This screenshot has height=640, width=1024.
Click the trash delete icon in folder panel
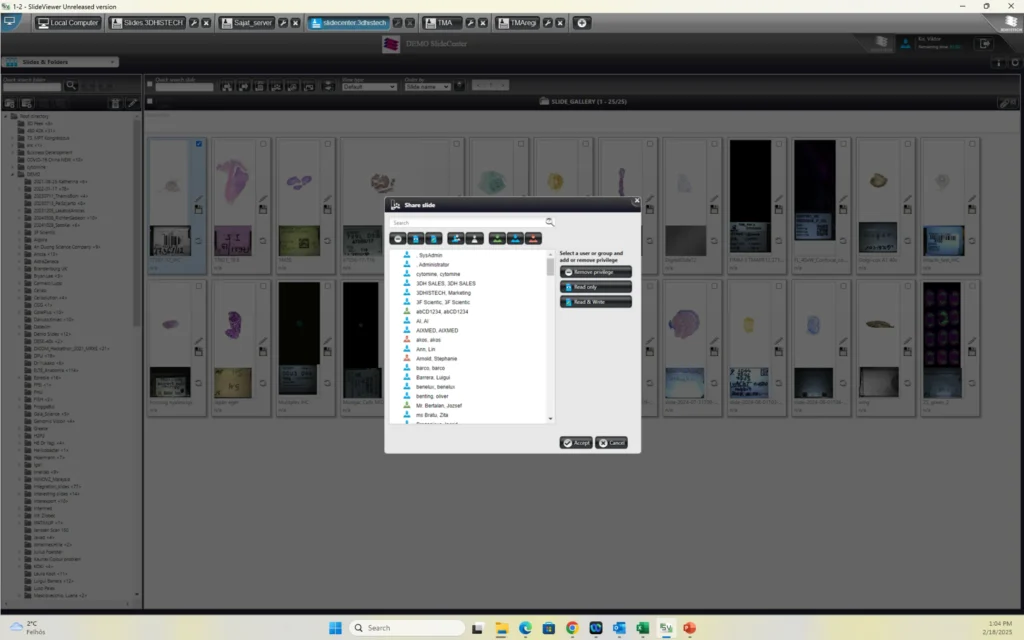pyautogui.click(x=115, y=103)
